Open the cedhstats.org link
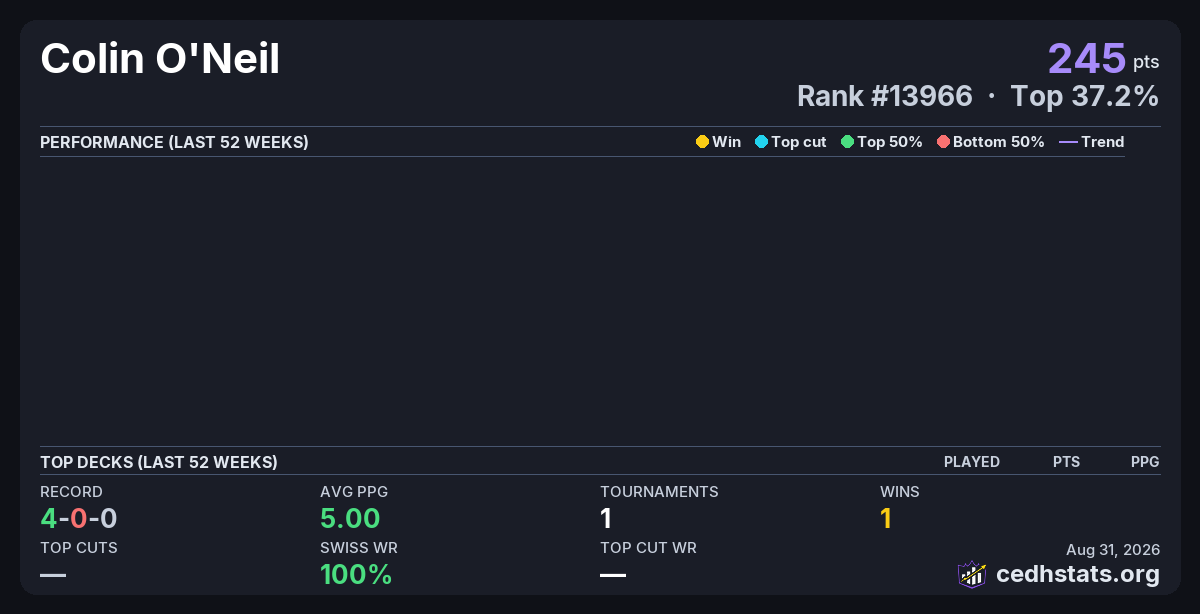1200x614 pixels. [1078, 574]
